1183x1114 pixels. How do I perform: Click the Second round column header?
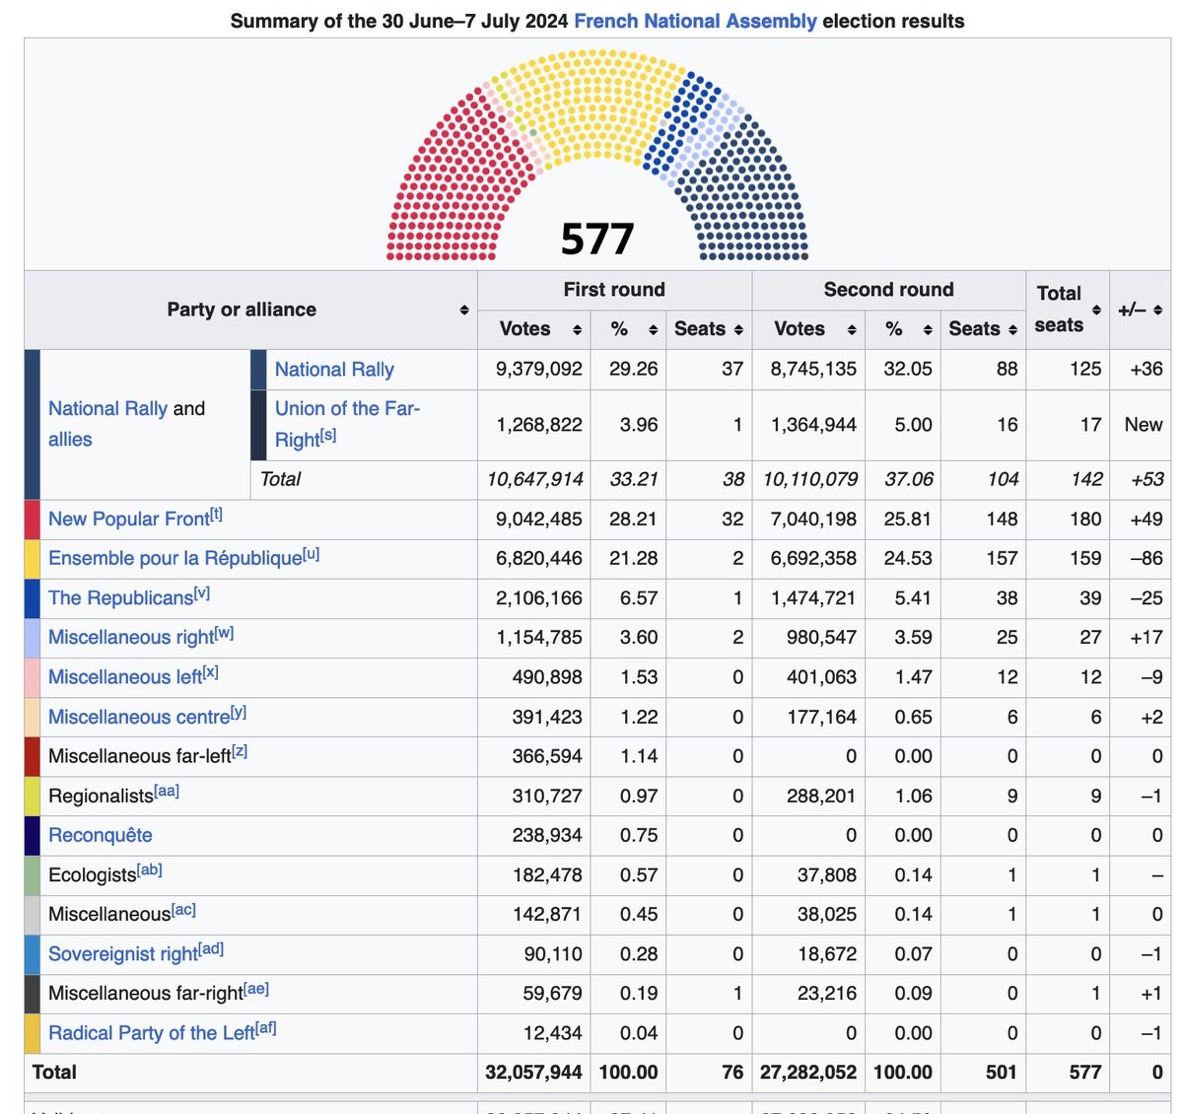pos(889,290)
